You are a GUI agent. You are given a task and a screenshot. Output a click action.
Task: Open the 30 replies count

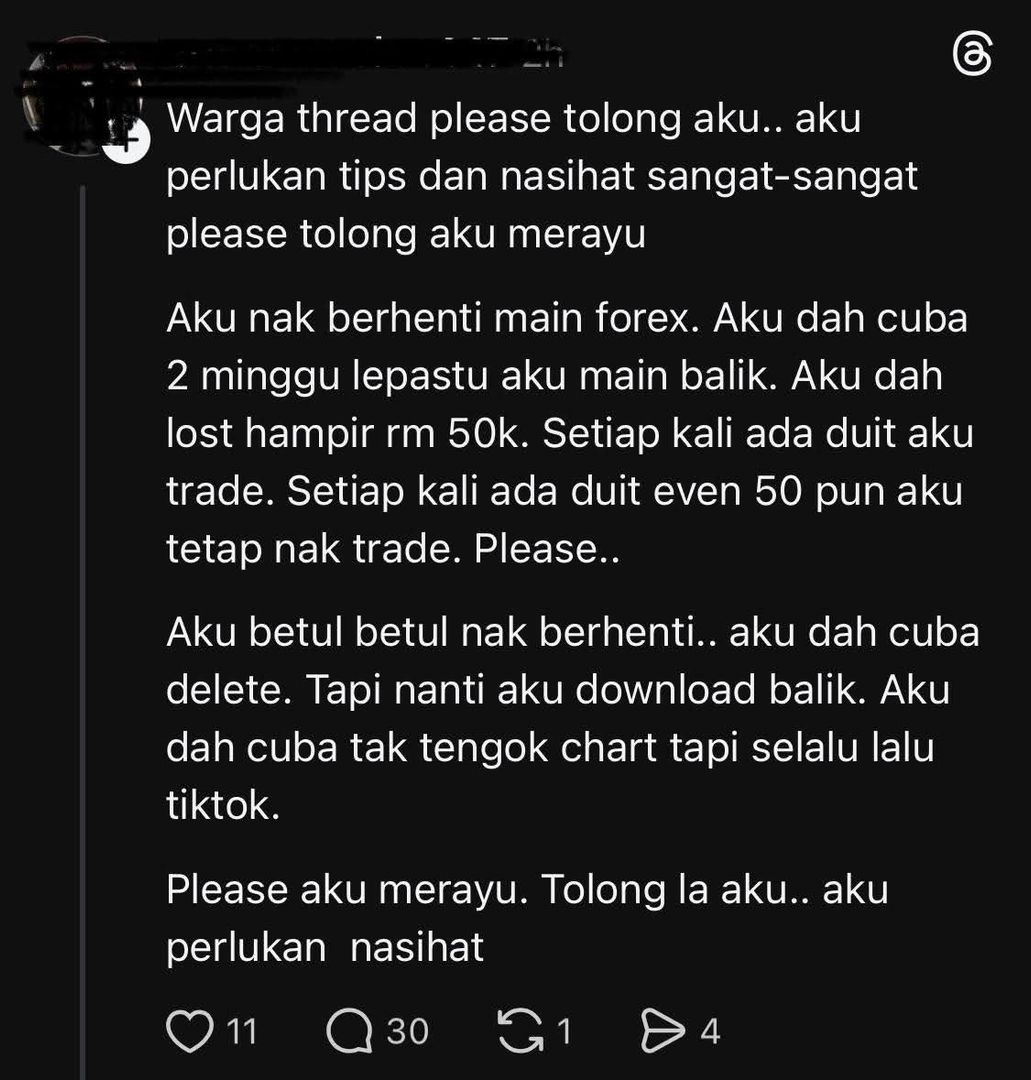click(x=408, y=1031)
